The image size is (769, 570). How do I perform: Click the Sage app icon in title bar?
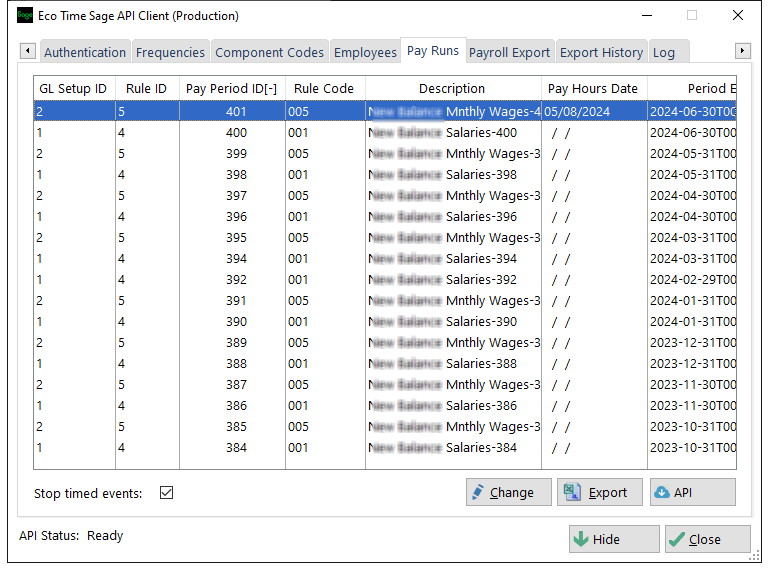(x=25, y=15)
